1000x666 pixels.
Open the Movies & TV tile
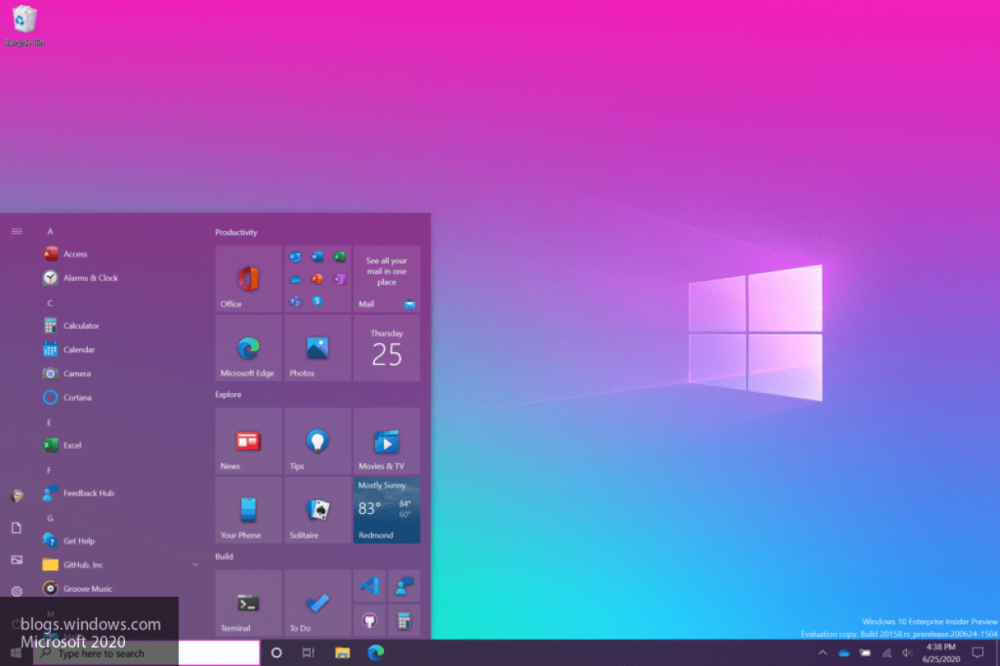(387, 440)
